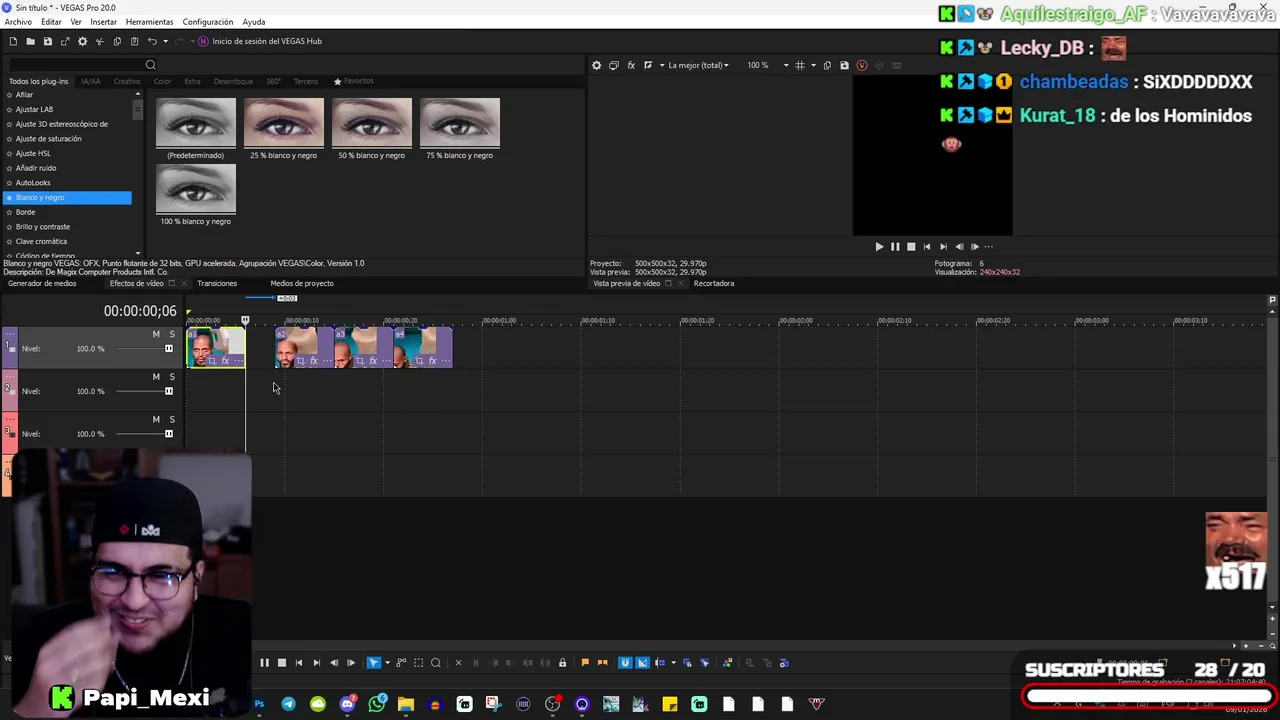Screen dimensions: 1280x720
Task: Switch to Generador de medios tab
Action: (x=42, y=283)
